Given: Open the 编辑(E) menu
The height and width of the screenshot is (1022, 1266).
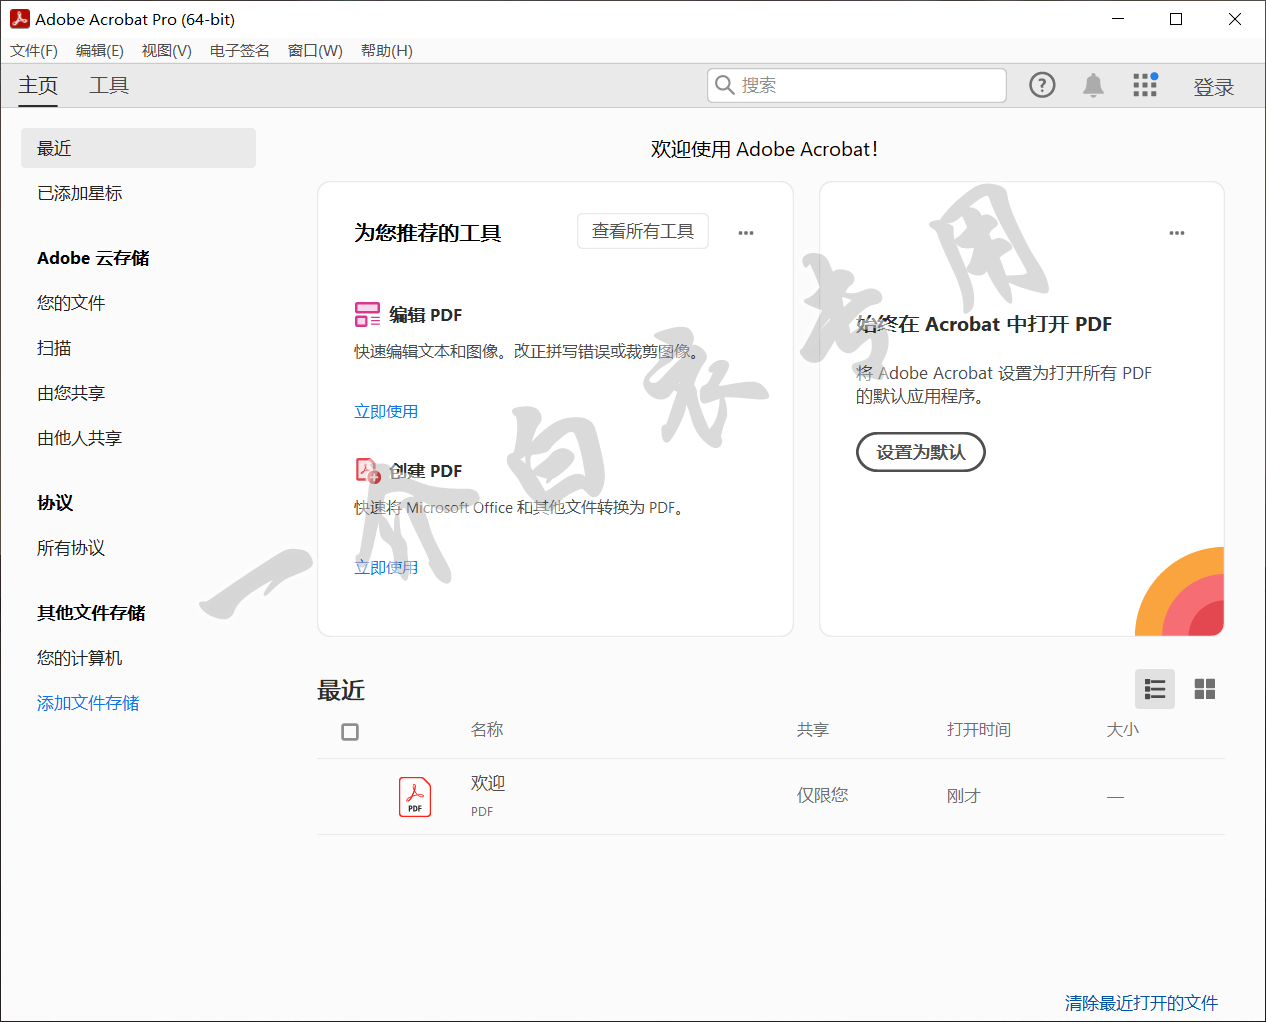Looking at the screenshot, I should (100, 51).
